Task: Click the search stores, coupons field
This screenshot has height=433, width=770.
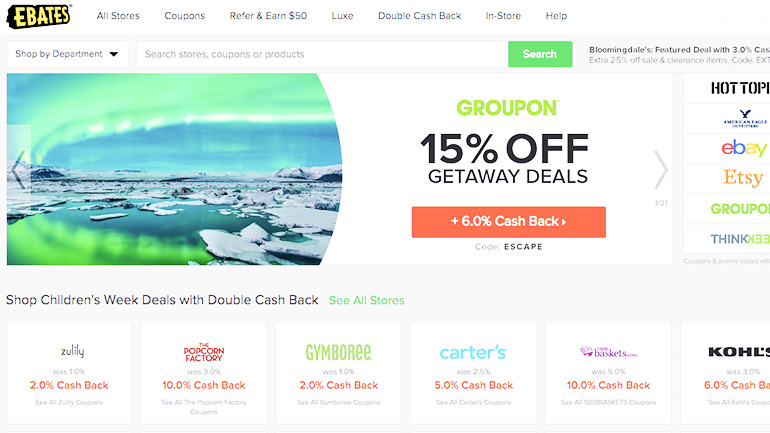Action: [322, 54]
